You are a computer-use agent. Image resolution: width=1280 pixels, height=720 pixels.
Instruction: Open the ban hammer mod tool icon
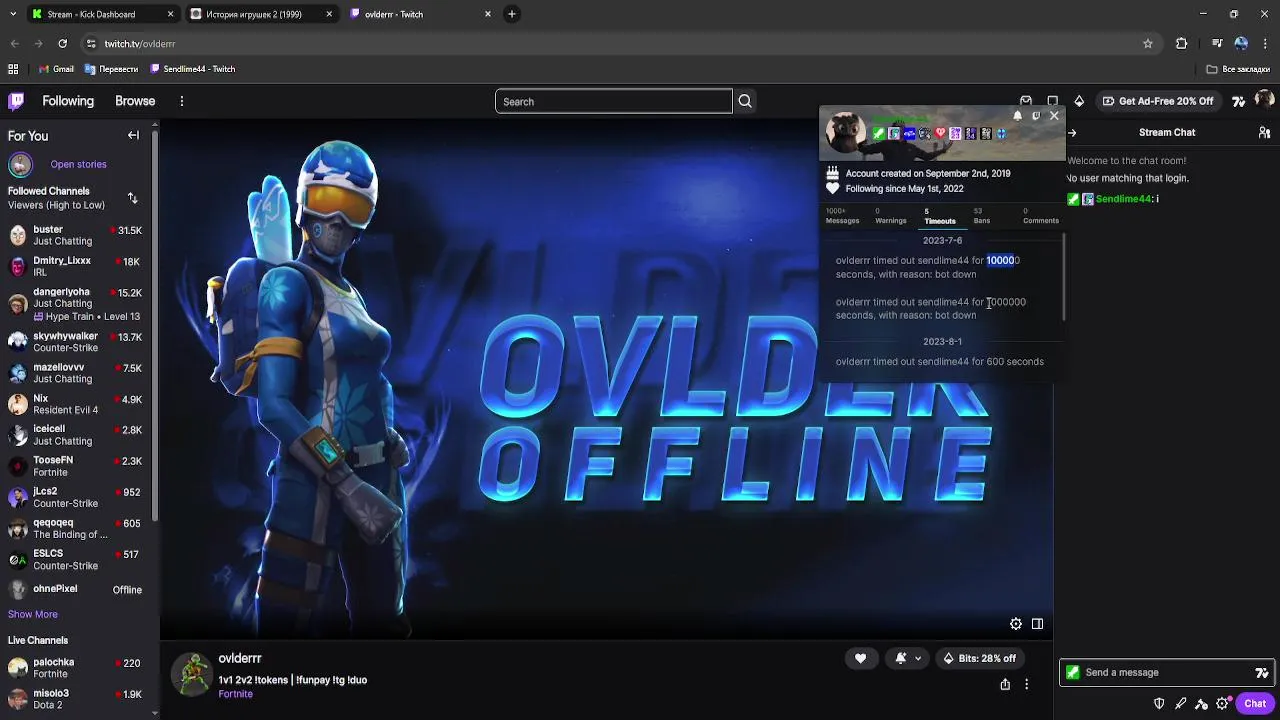tap(1202, 704)
